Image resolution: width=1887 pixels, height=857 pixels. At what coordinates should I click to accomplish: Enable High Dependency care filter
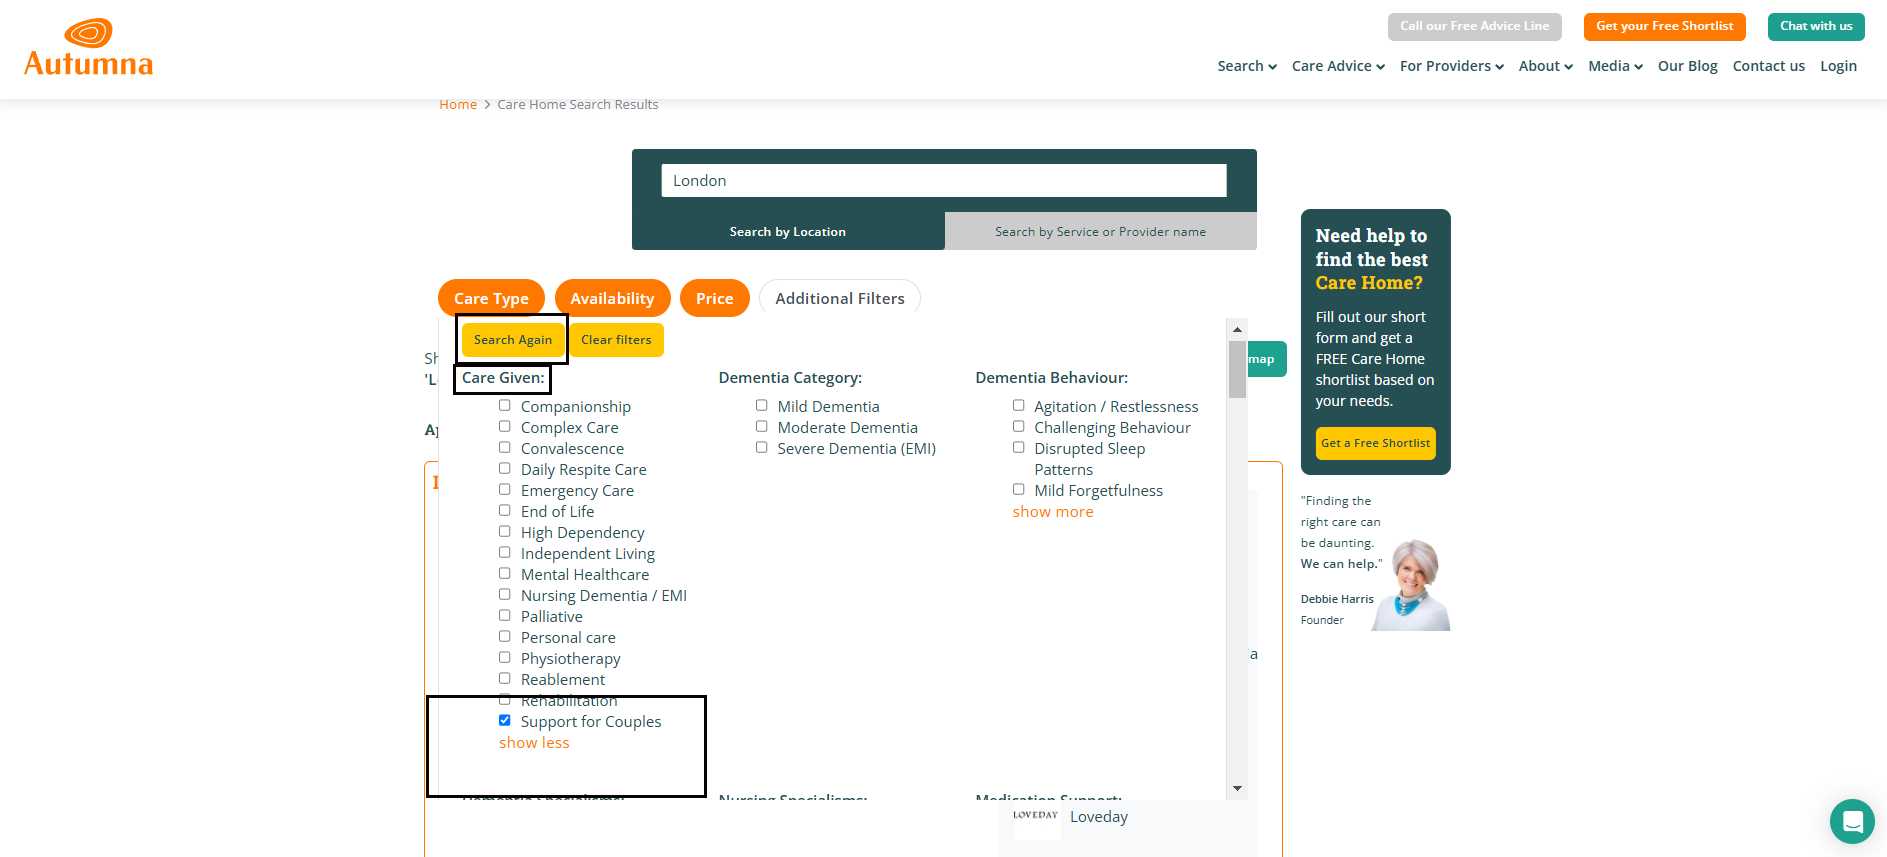(x=505, y=532)
